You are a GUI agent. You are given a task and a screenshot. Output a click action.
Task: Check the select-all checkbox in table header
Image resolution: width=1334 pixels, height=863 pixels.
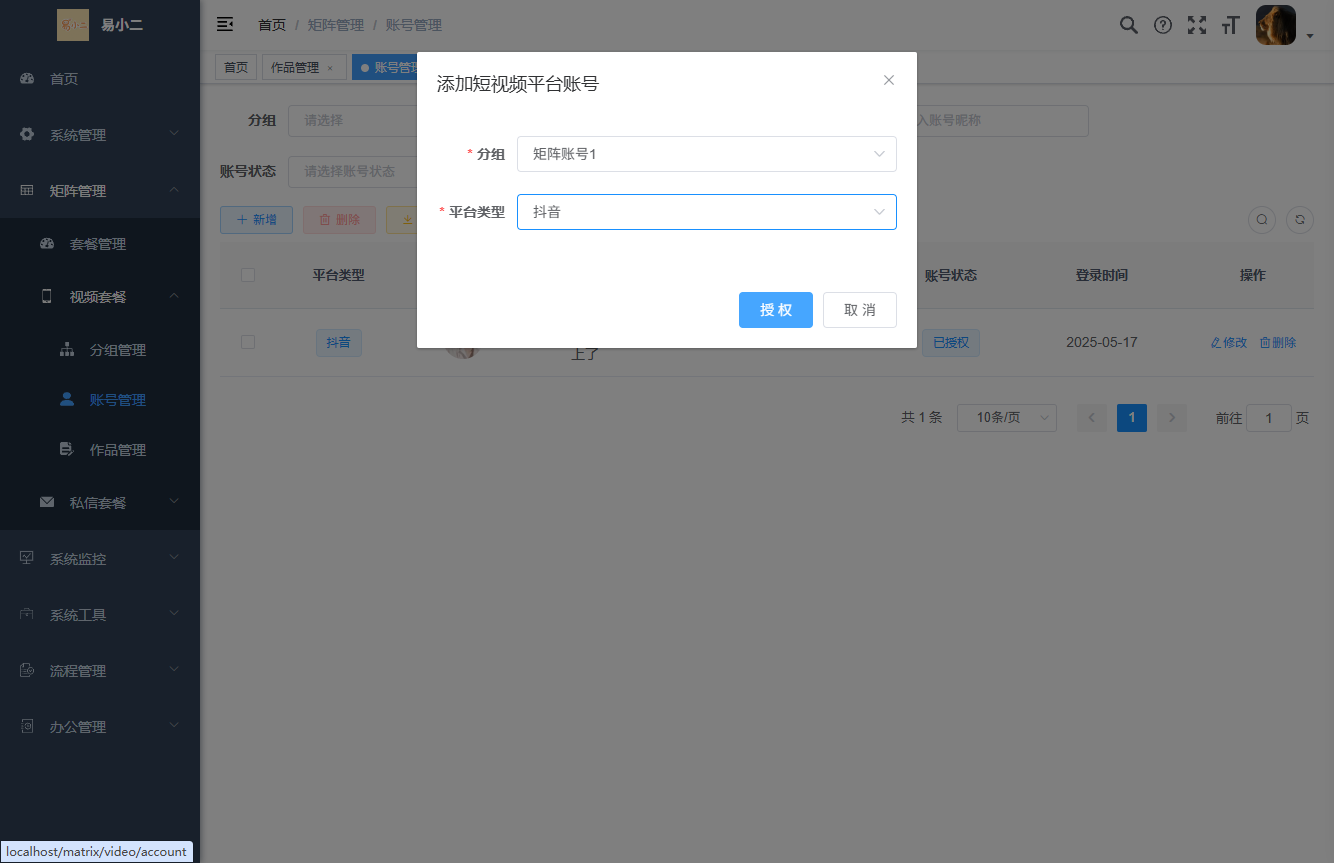click(x=248, y=275)
